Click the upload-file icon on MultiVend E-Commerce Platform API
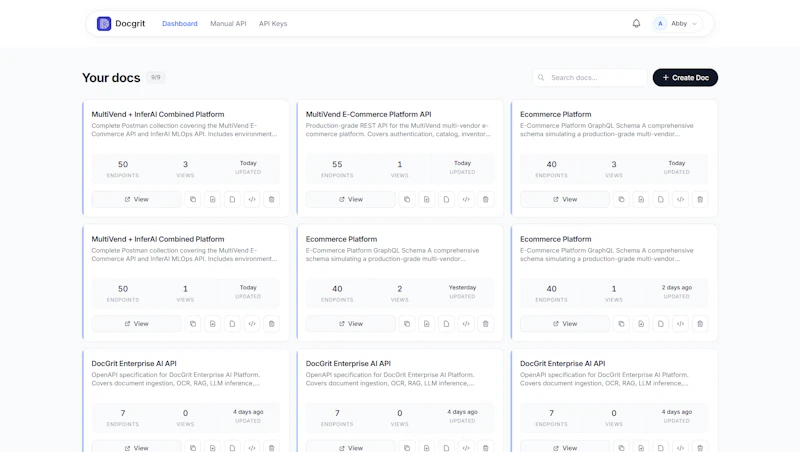This screenshot has width=800, height=452. tap(427, 199)
